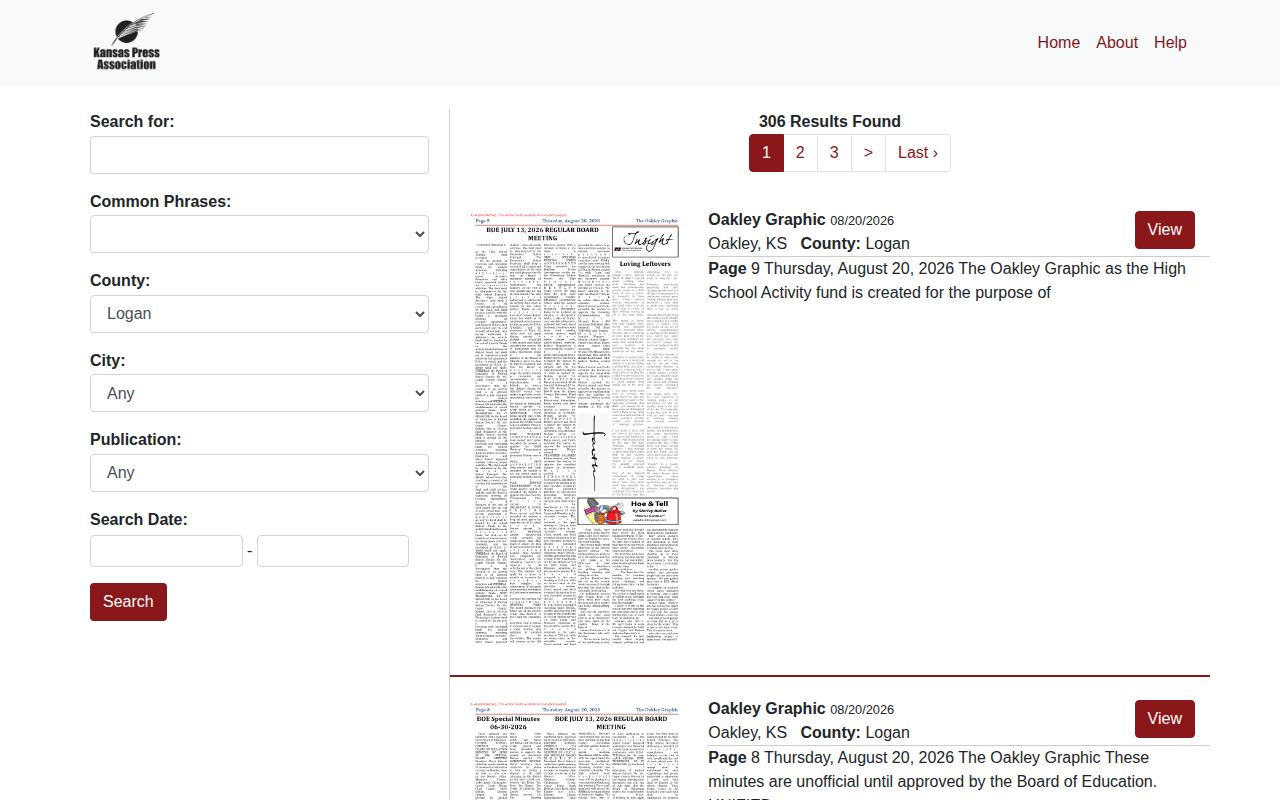Click the next page arrow

coord(868,153)
